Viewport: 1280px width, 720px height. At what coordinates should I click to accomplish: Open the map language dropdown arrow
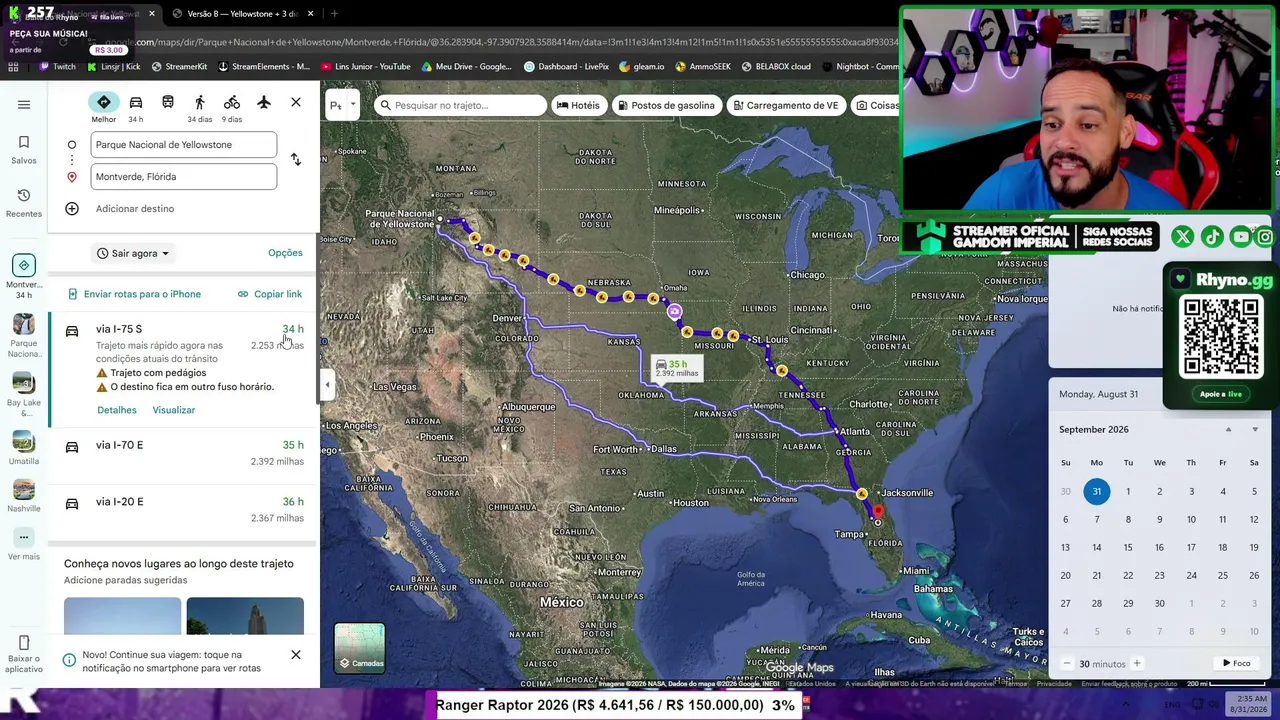tap(352, 105)
